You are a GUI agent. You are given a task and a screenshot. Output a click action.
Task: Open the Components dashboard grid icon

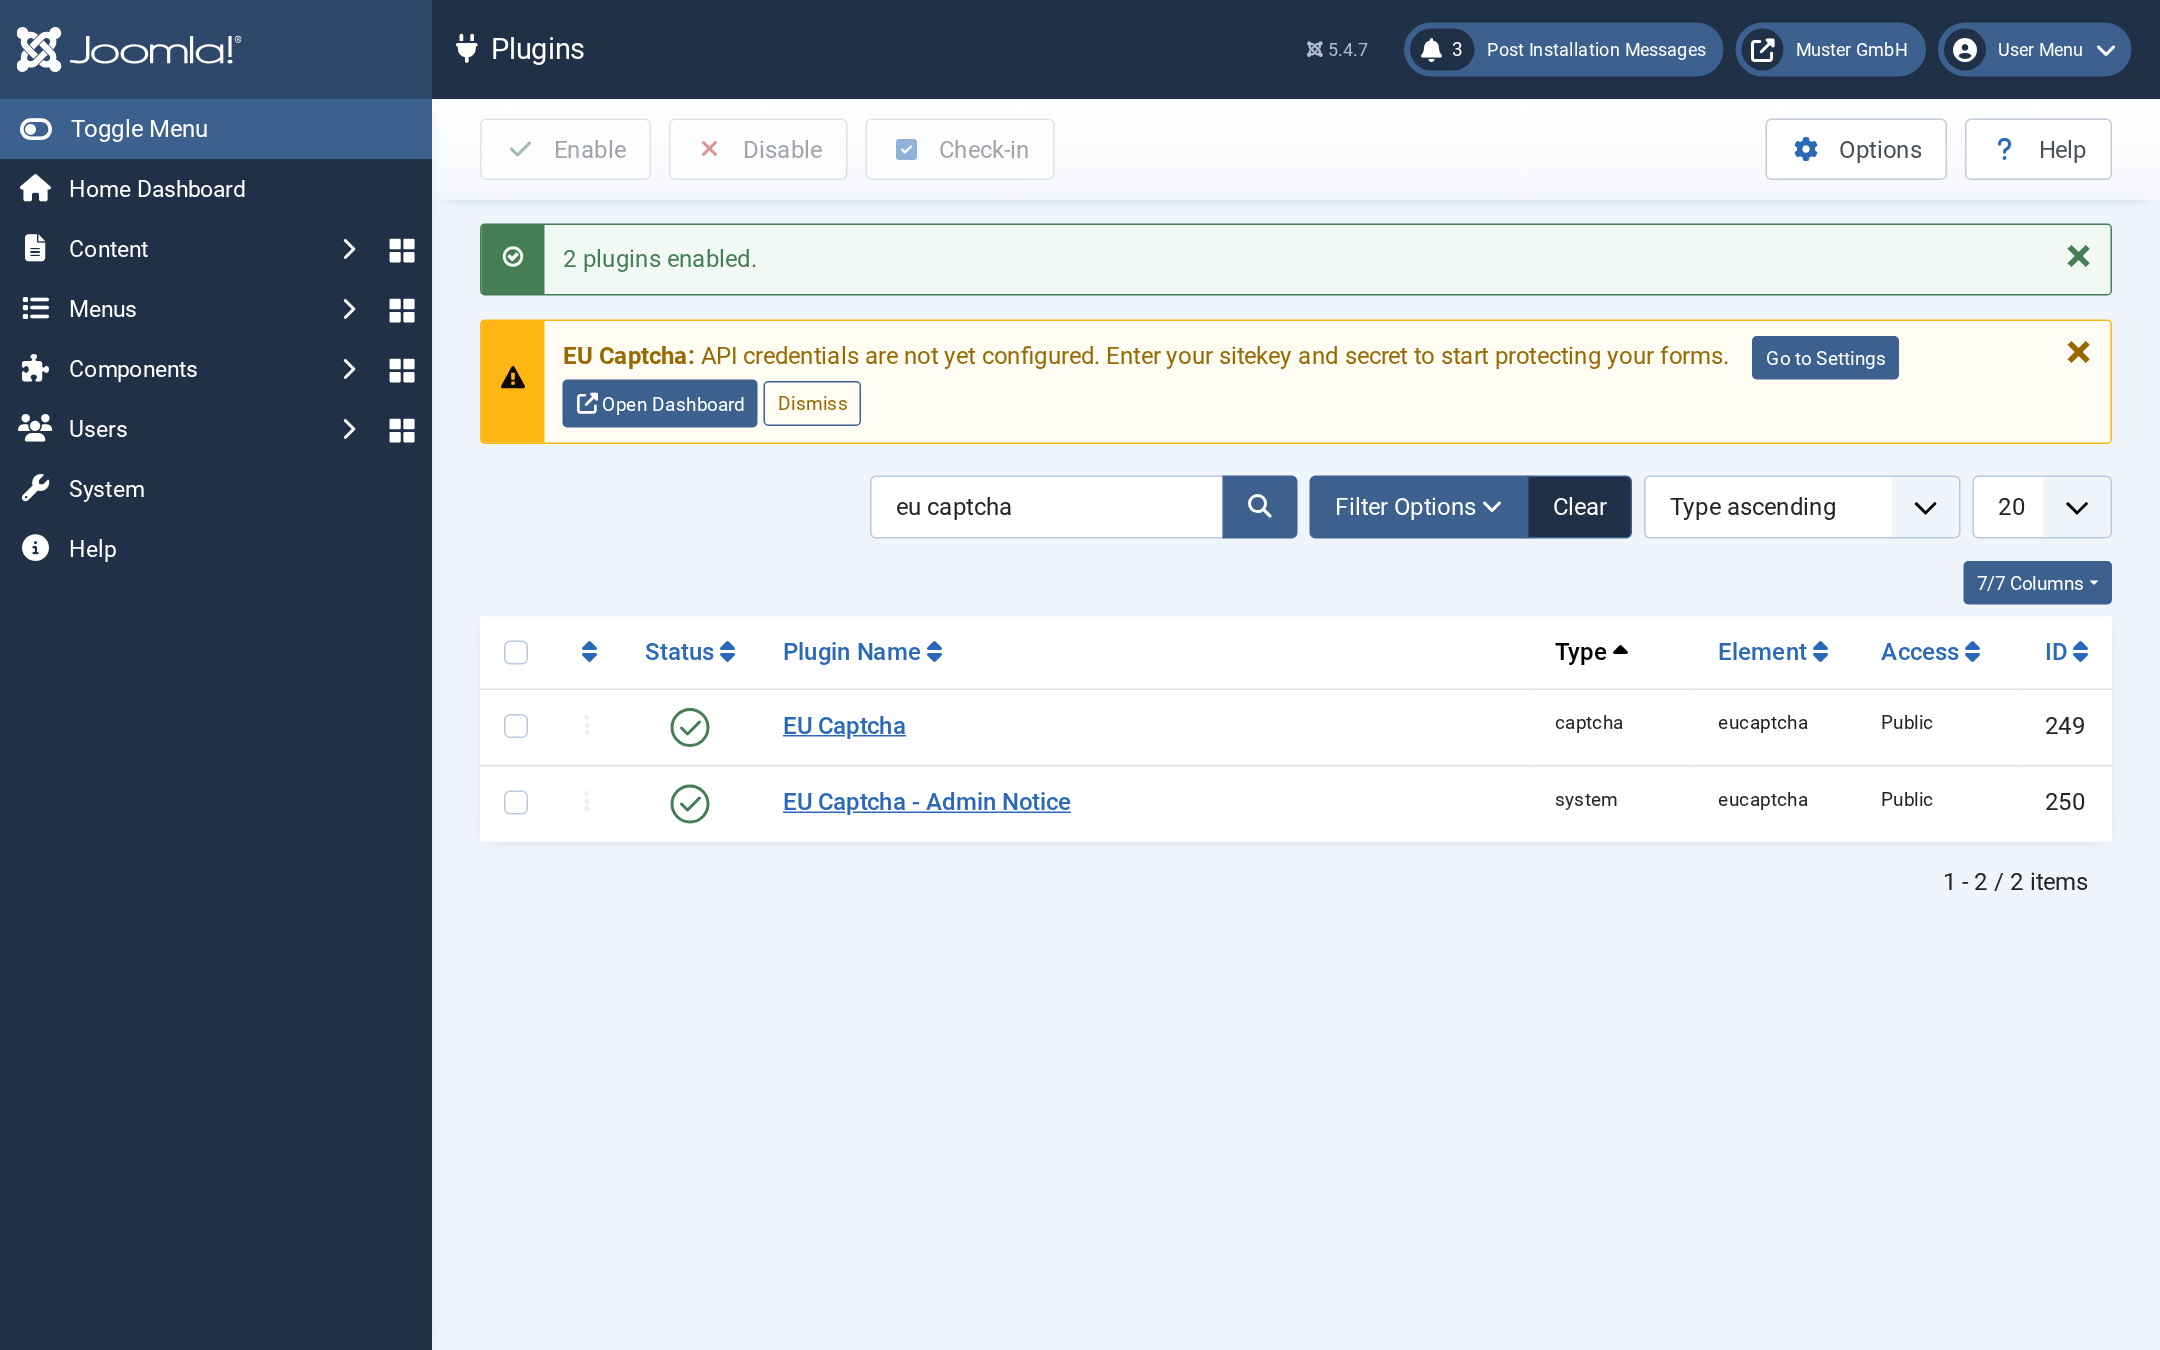[402, 370]
